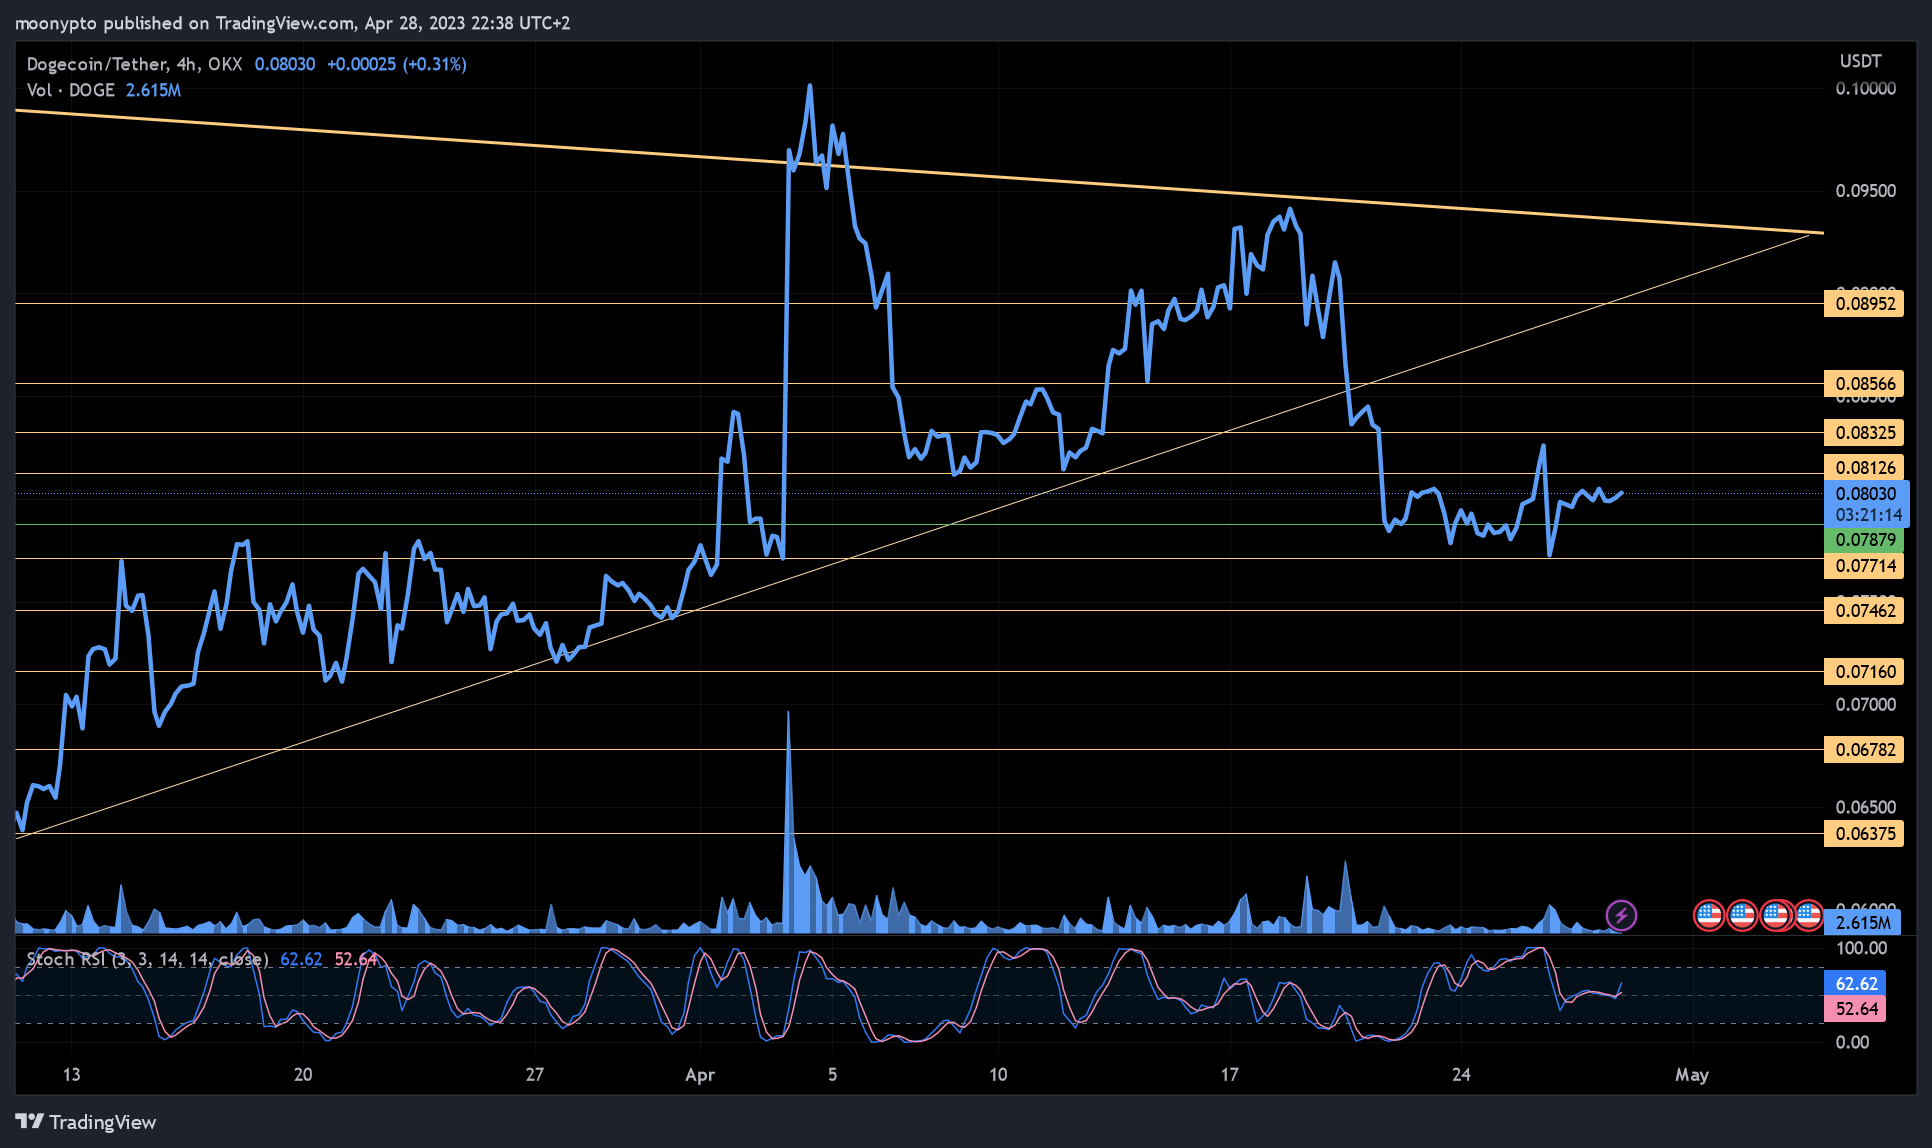The height and width of the screenshot is (1148, 1932).
Task: Select the 0.06782 price level label
Action: tap(1864, 749)
